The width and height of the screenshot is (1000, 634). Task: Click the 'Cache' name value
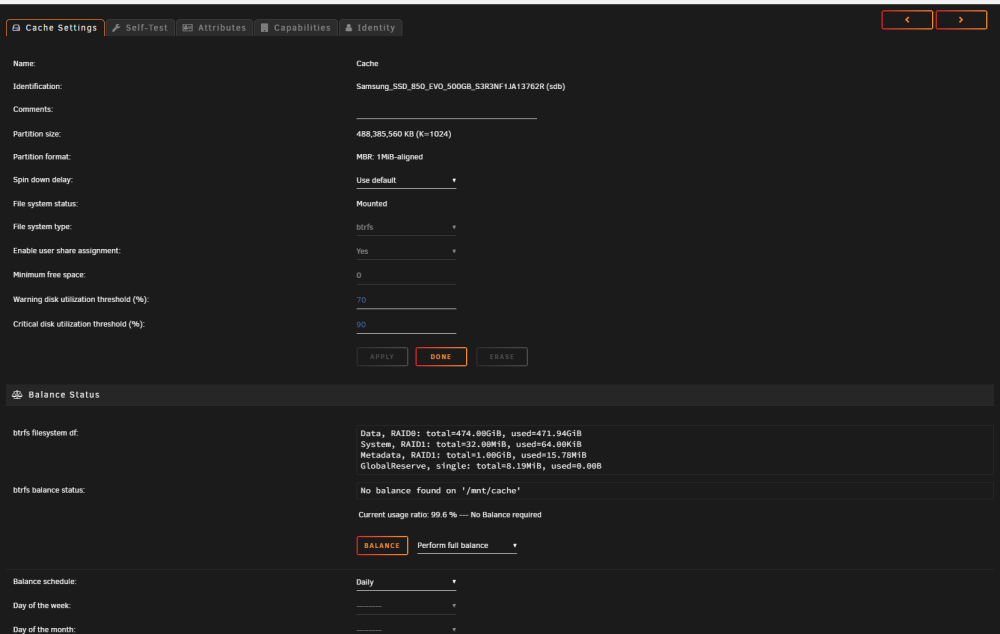click(367, 64)
